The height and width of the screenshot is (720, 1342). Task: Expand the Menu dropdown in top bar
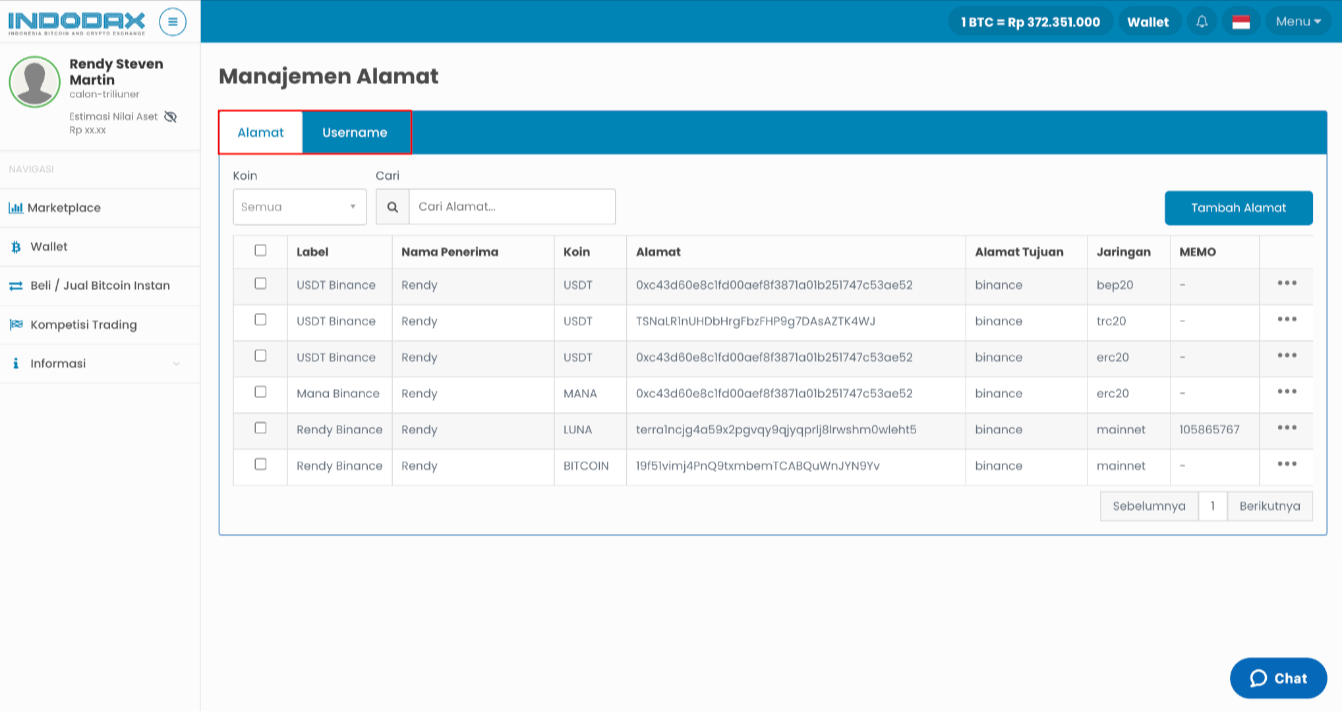(1298, 21)
